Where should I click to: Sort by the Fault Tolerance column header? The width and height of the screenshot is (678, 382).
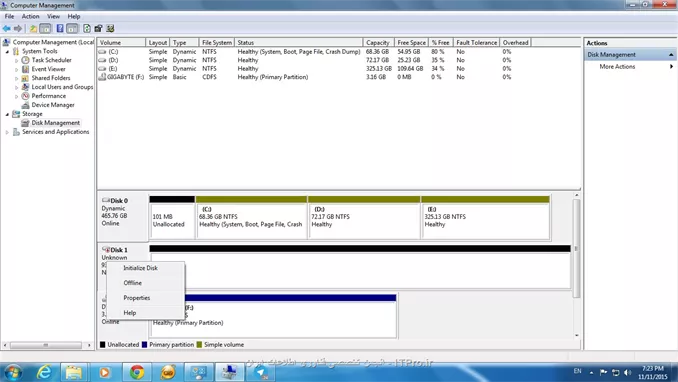(x=477, y=43)
